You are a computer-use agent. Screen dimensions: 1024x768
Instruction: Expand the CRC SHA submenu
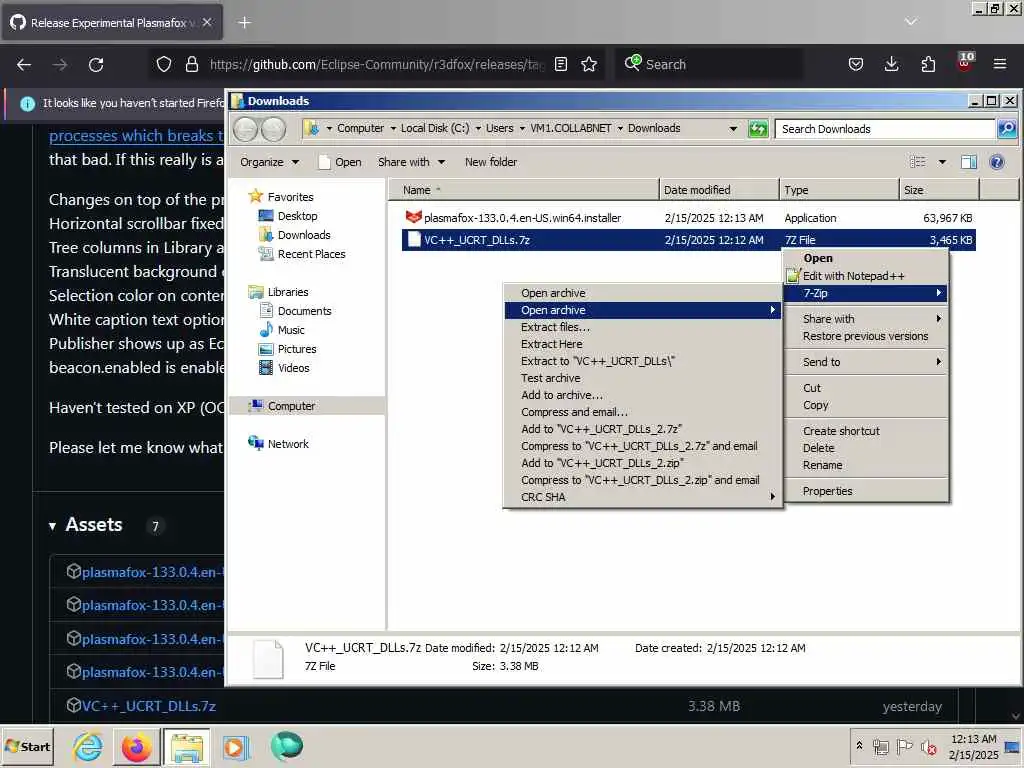pyautogui.click(x=643, y=497)
